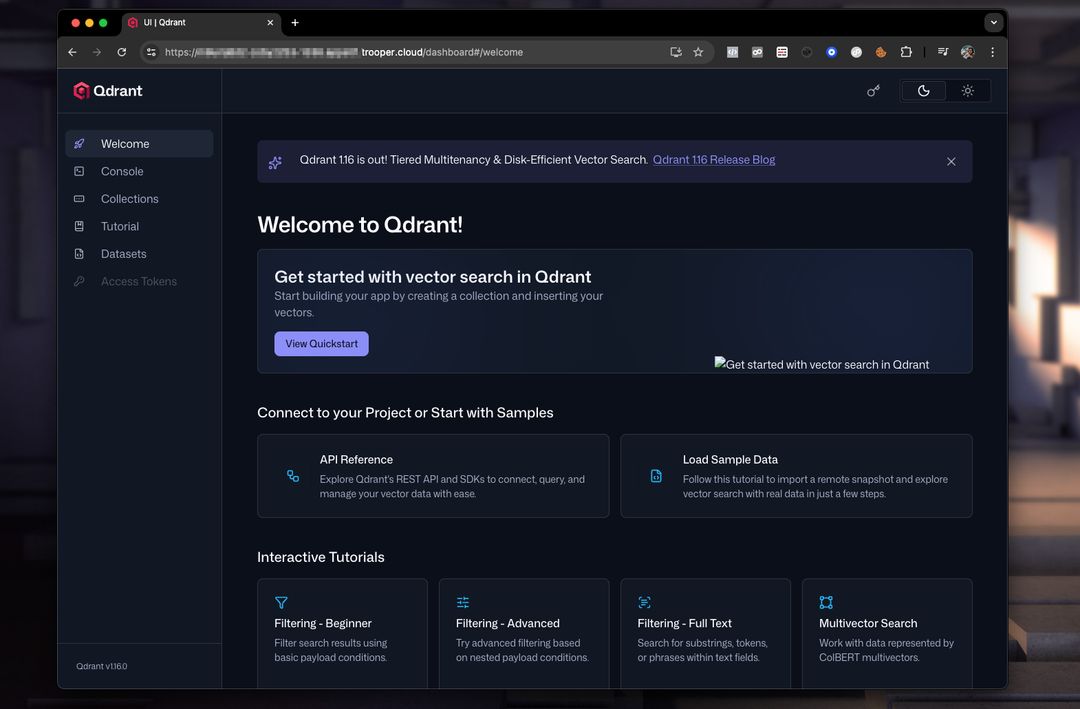Viewport: 1080px width, 709px height.
Task: Click inside the browser address bar
Action: 400,52
